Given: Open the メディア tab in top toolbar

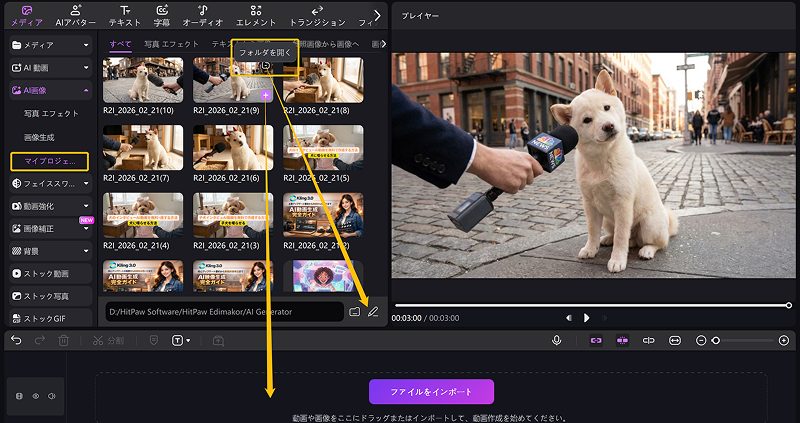Looking at the screenshot, I should tap(27, 16).
